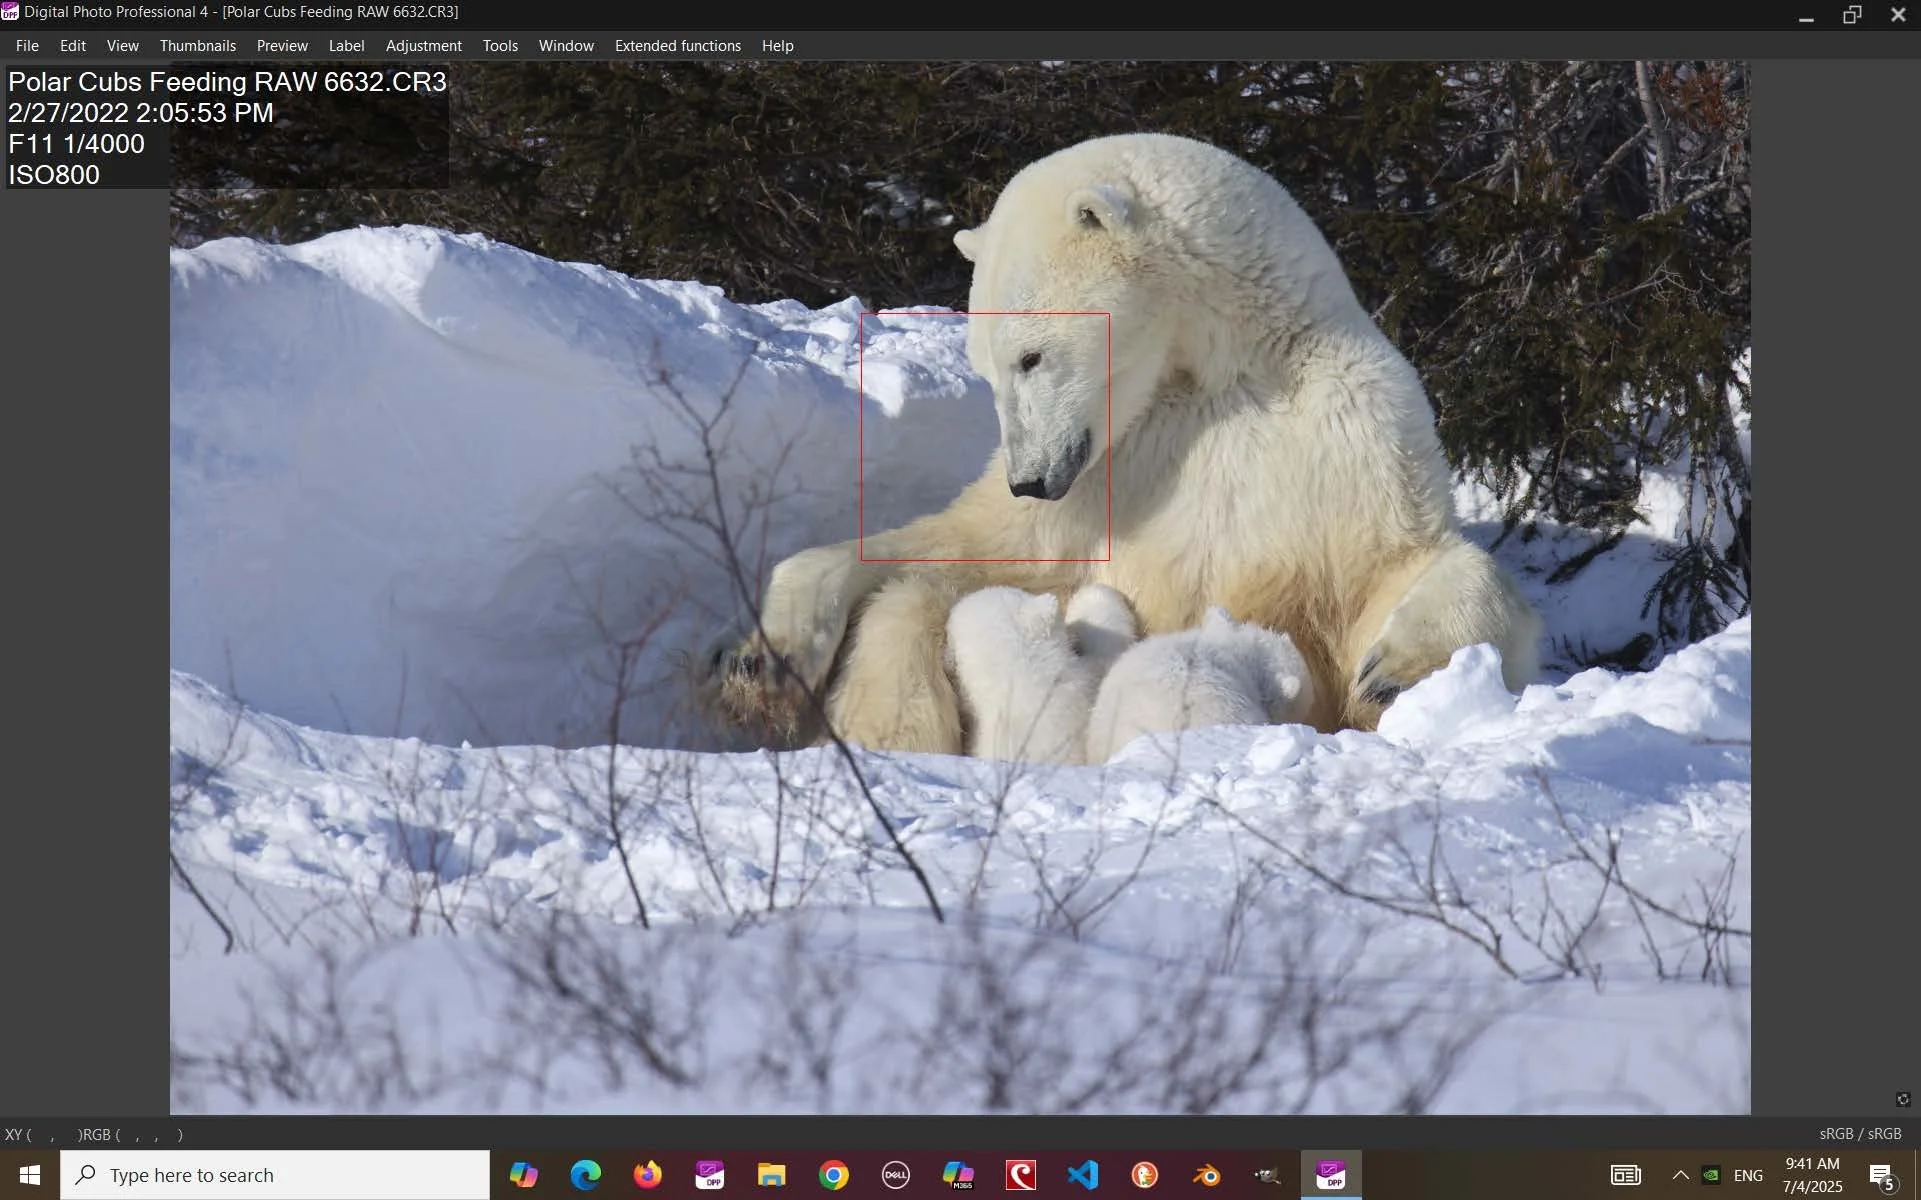Click inside the red AF point frame
This screenshot has height=1200, width=1921.
point(984,437)
